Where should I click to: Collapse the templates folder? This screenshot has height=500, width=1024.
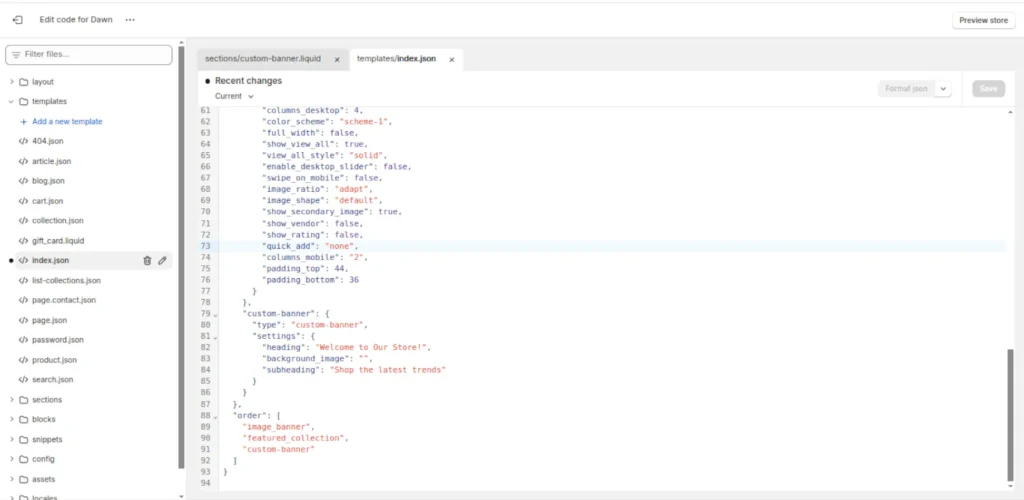(12, 102)
